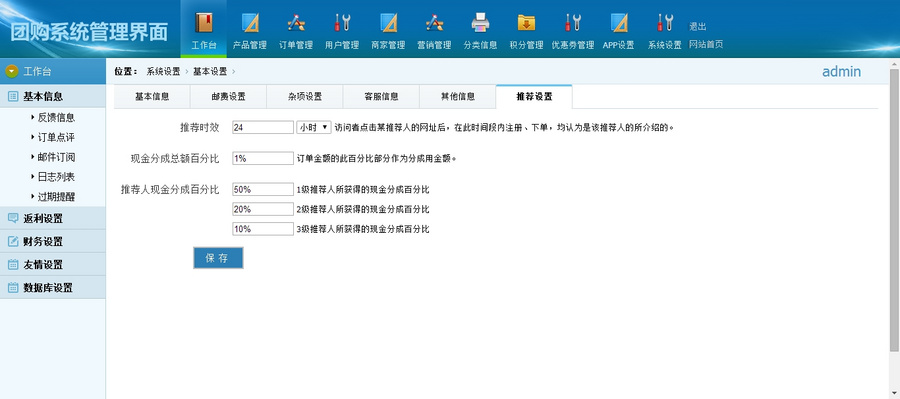The width and height of the screenshot is (900, 399).
Task: Expand the 财务设置 sidebar section
Action: [x=53, y=241]
